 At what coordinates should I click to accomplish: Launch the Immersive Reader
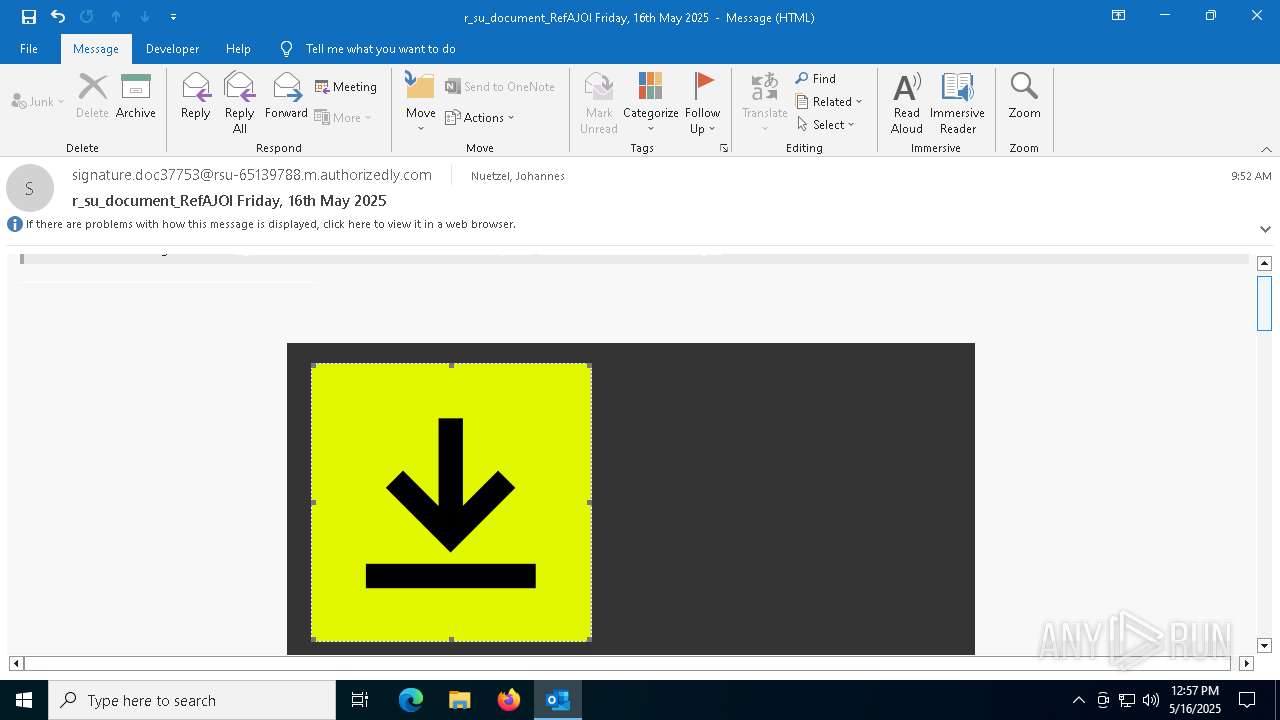(957, 102)
